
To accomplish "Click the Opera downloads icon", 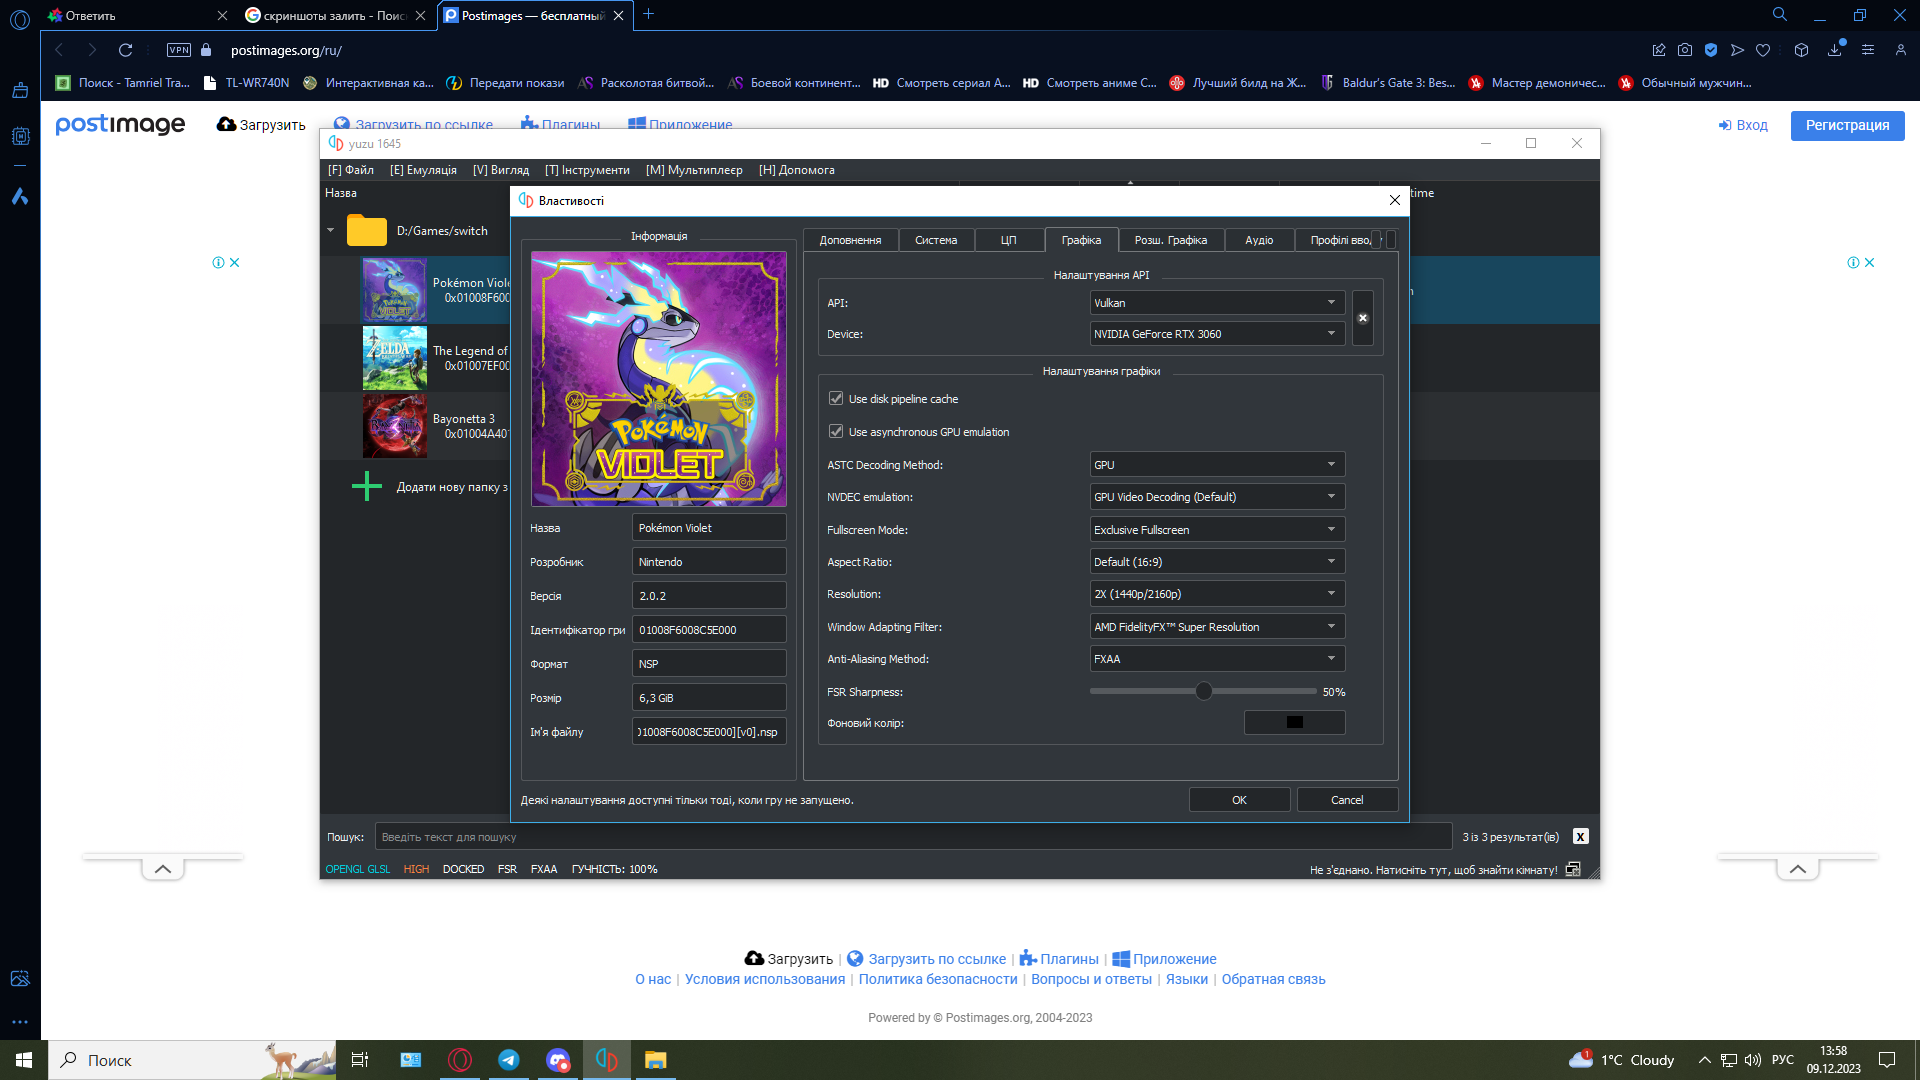I will (x=1834, y=50).
